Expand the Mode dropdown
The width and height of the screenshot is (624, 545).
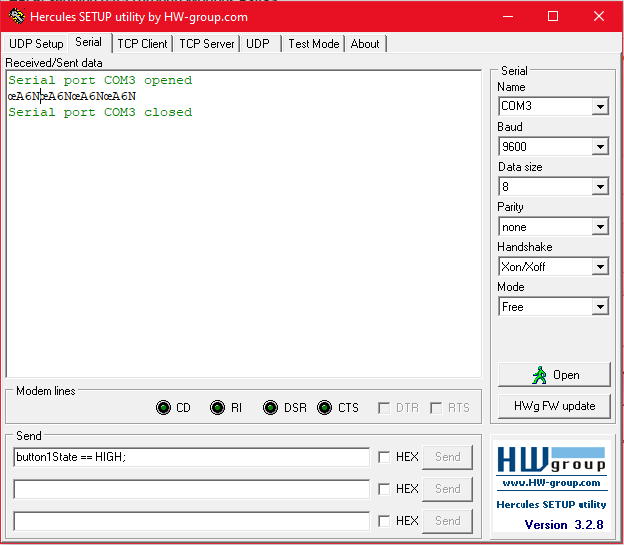click(x=600, y=307)
